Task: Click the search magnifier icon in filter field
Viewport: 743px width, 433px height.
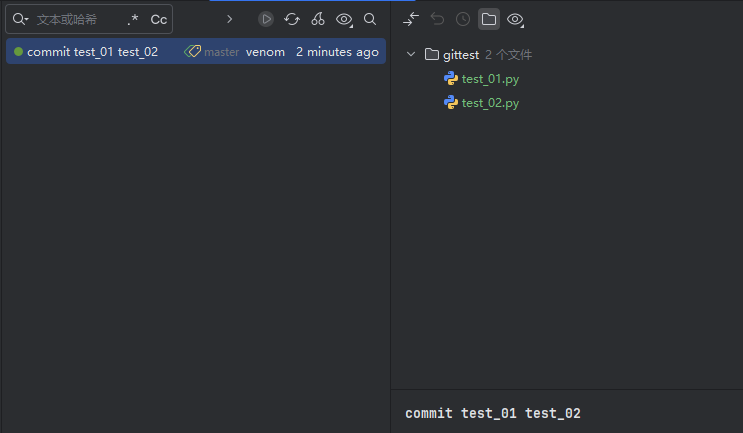Action: tap(20, 19)
